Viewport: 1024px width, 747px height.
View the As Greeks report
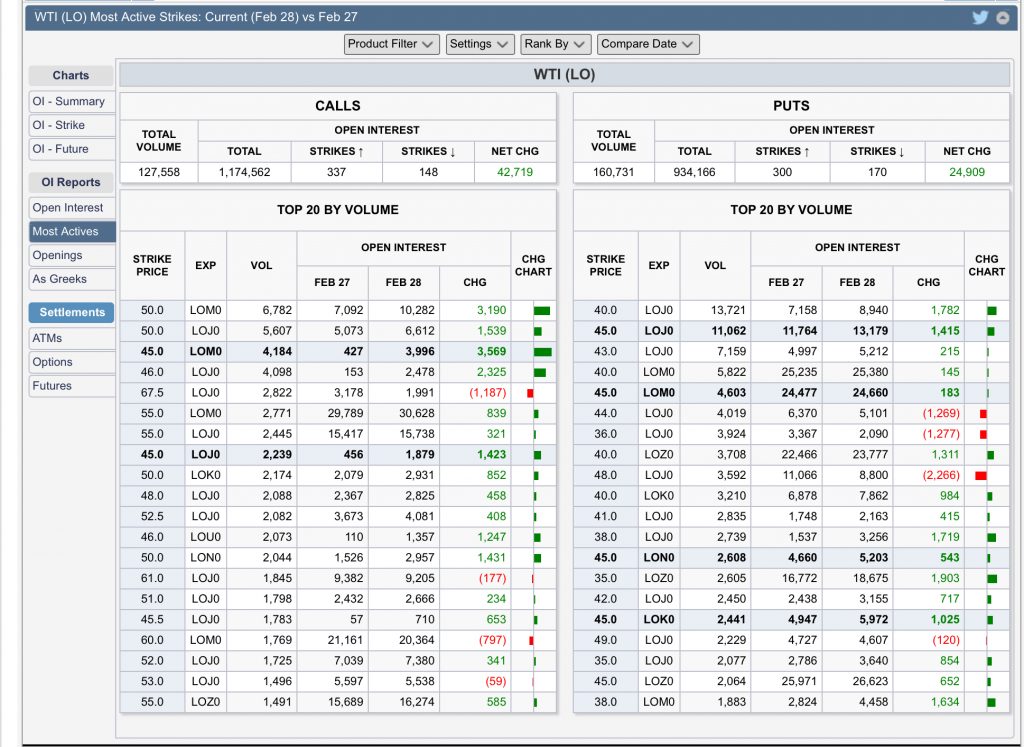tap(71, 280)
